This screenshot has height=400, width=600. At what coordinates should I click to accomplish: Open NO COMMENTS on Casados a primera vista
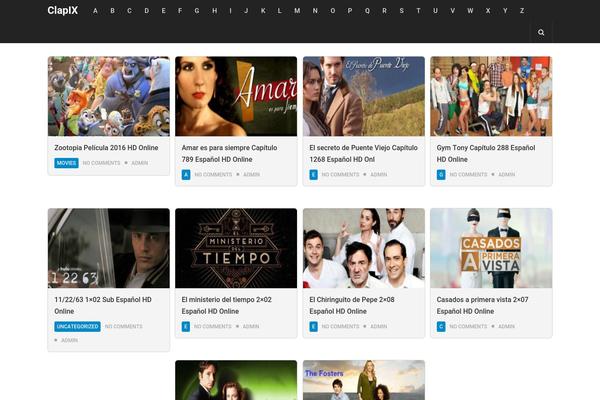[x=468, y=327]
